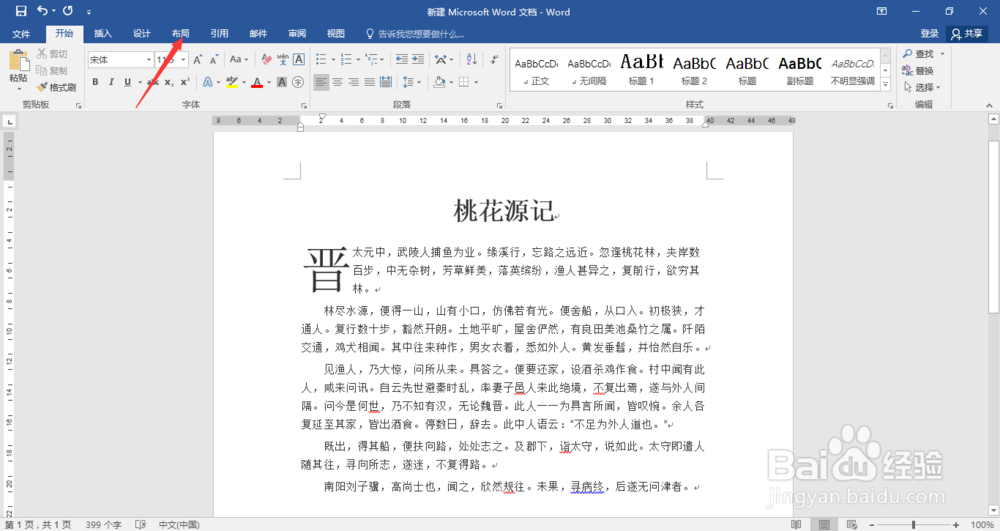The height and width of the screenshot is (531, 1000).
Task: Clear all formatting with the eraser icon
Action: click(266, 59)
